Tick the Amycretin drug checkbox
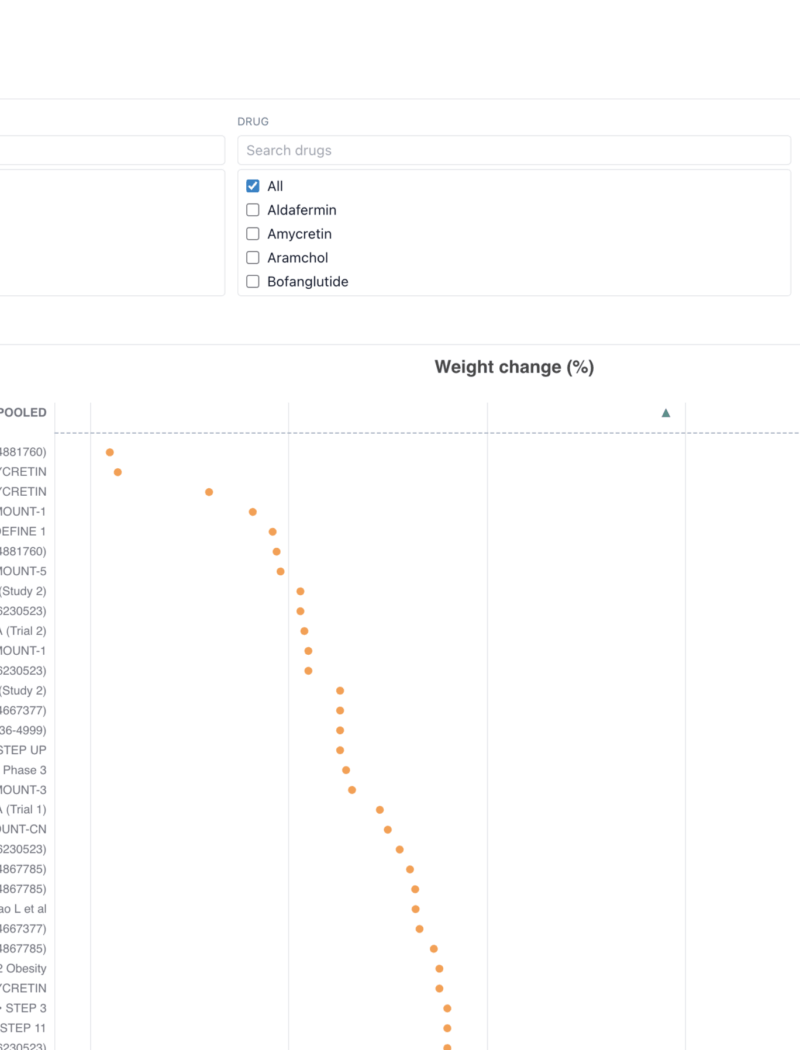The width and height of the screenshot is (800, 1050). 253,234
